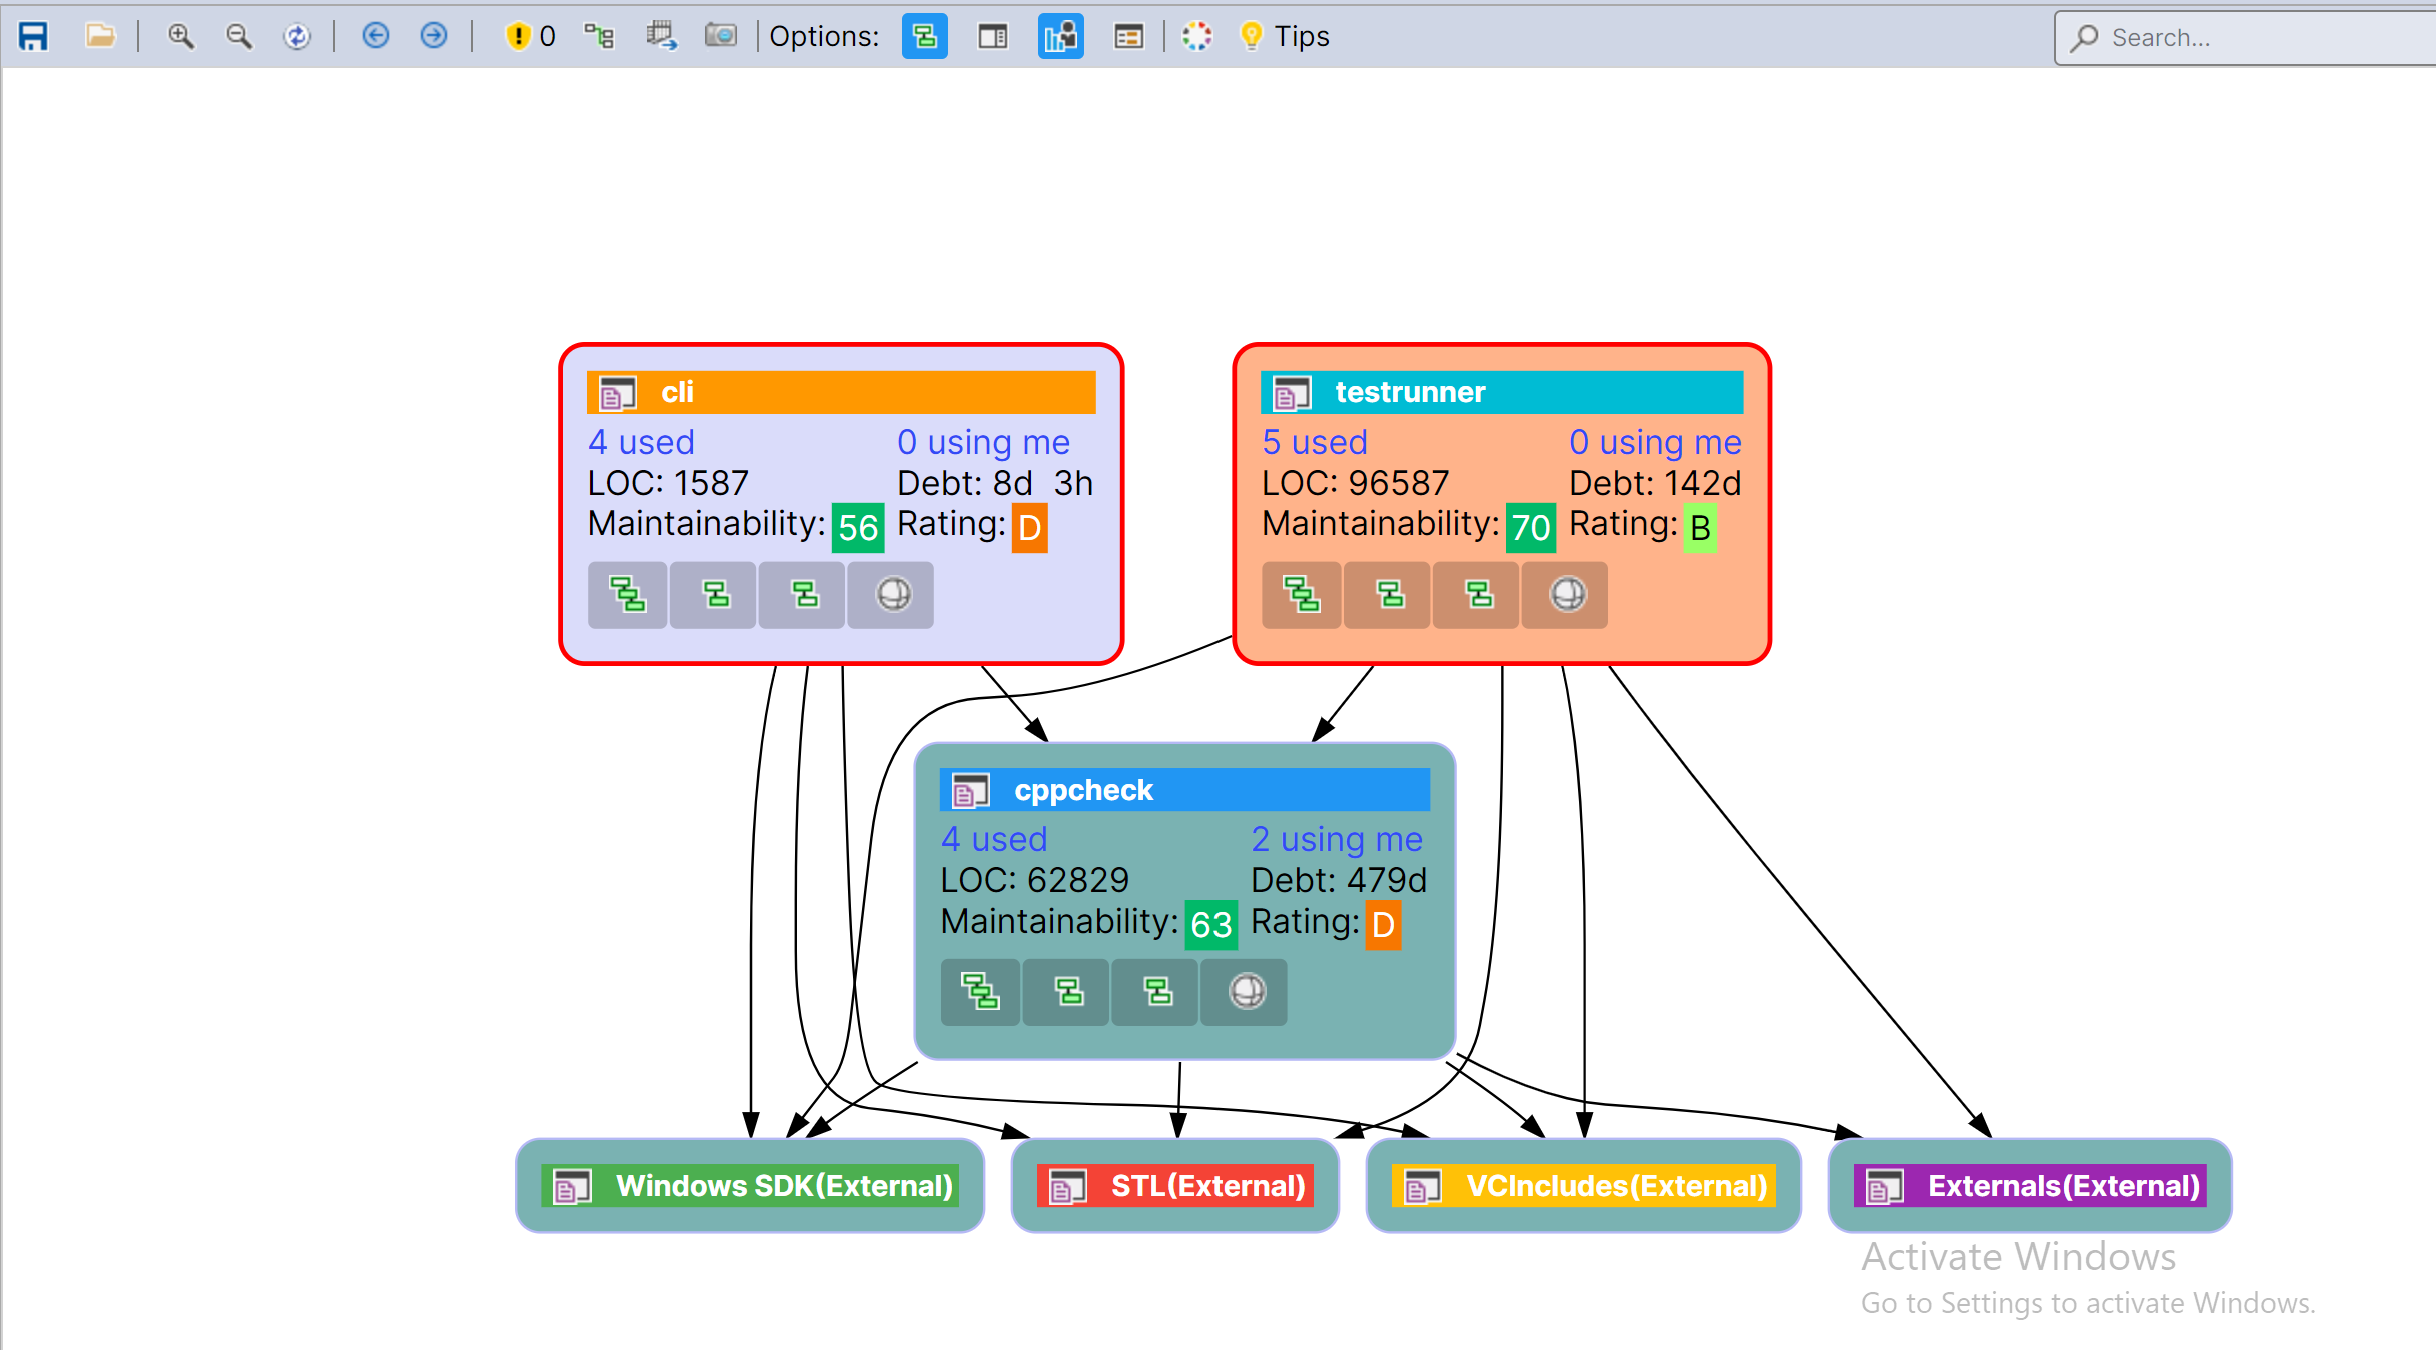Open the export graph layout icon
The width and height of the screenshot is (2436, 1350).
[662, 36]
